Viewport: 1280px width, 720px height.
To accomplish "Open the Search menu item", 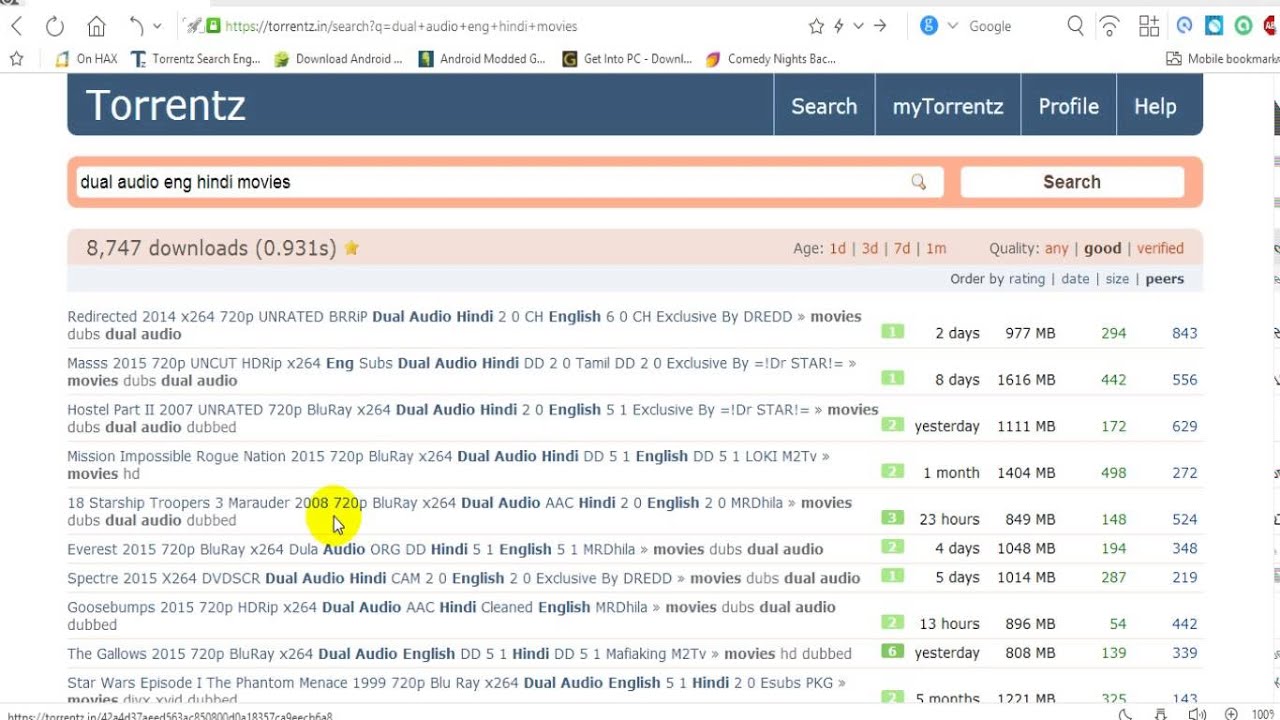I will coord(824,106).
